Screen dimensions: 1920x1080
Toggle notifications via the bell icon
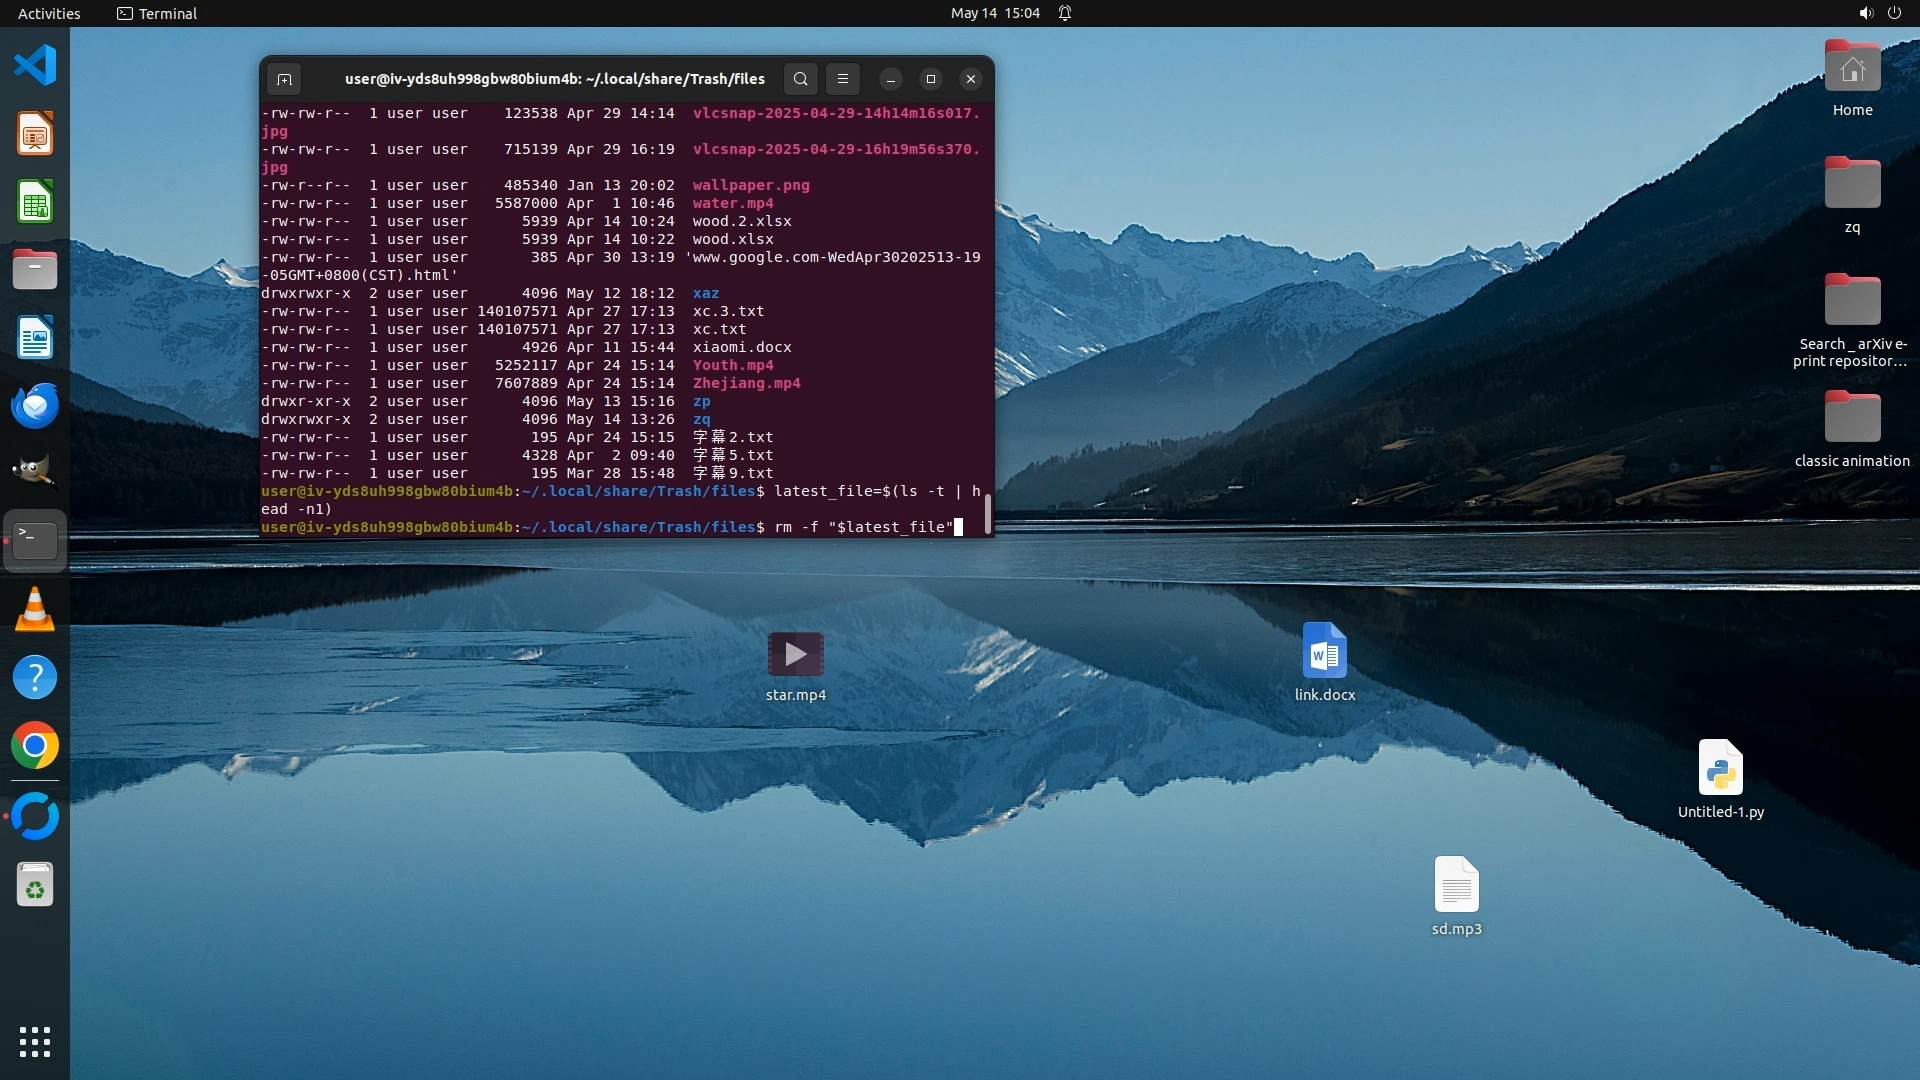tap(1065, 13)
